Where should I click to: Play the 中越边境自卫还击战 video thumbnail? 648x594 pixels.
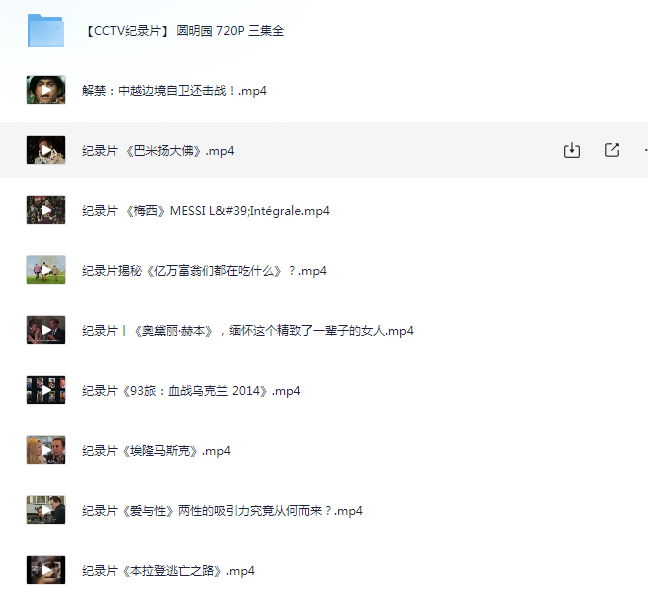pyautogui.click(x=46, y=90)
